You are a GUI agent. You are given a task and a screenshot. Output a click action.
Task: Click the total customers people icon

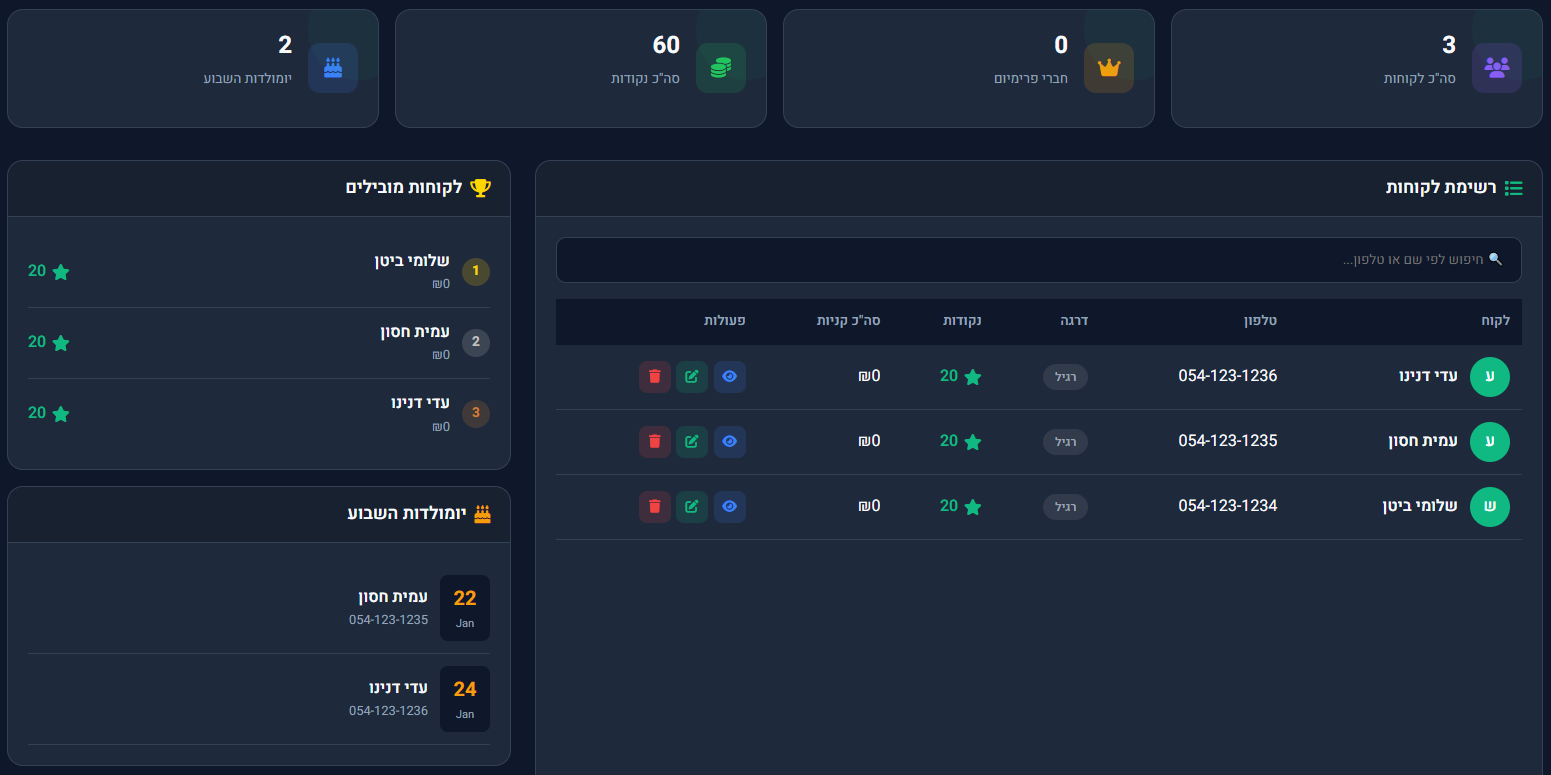pos(1496,68)
